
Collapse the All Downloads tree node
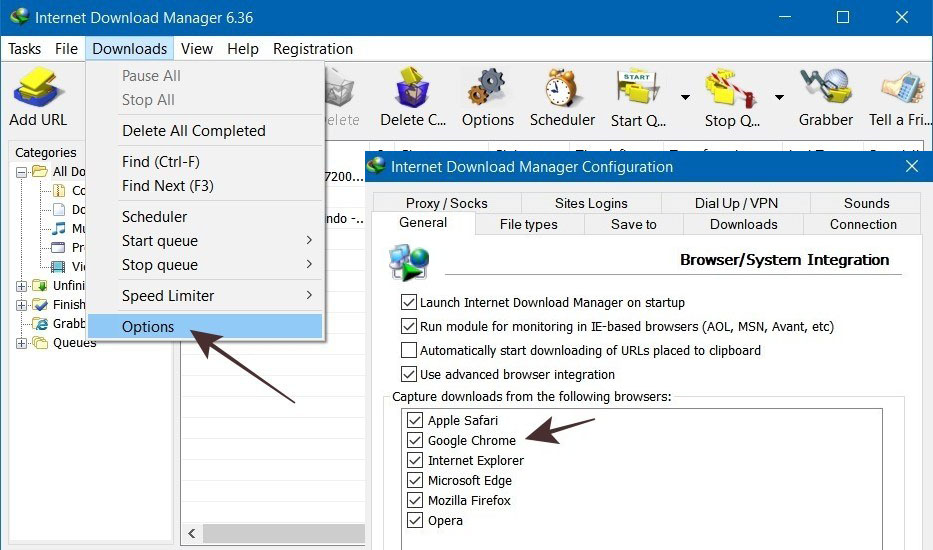[21, 172]
